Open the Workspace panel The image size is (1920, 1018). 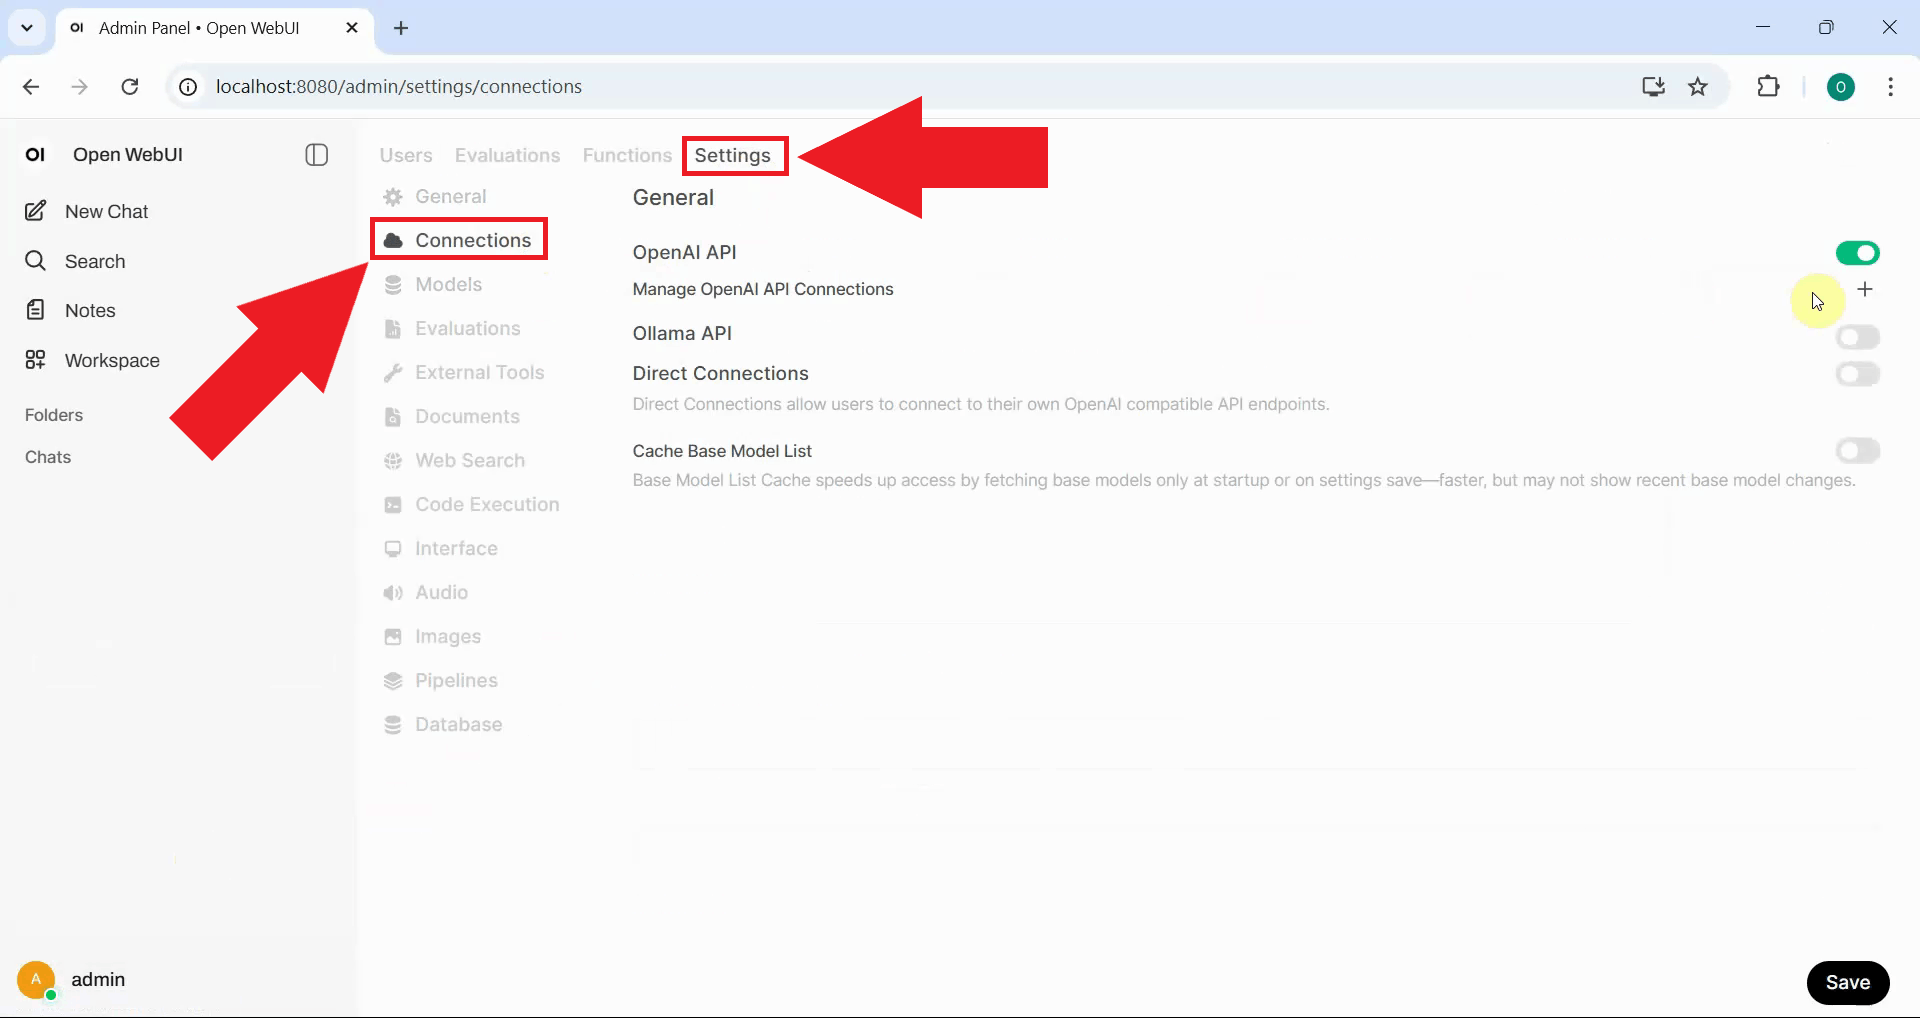tap(112, 360)
